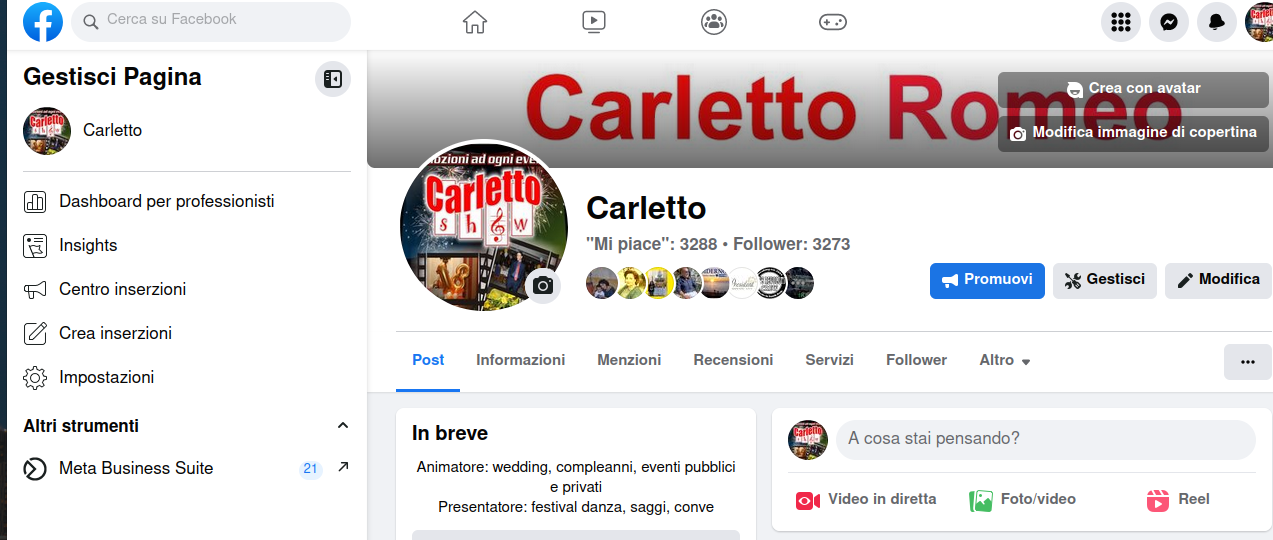Expand the Altro tab dropdown

point(1005,360)
